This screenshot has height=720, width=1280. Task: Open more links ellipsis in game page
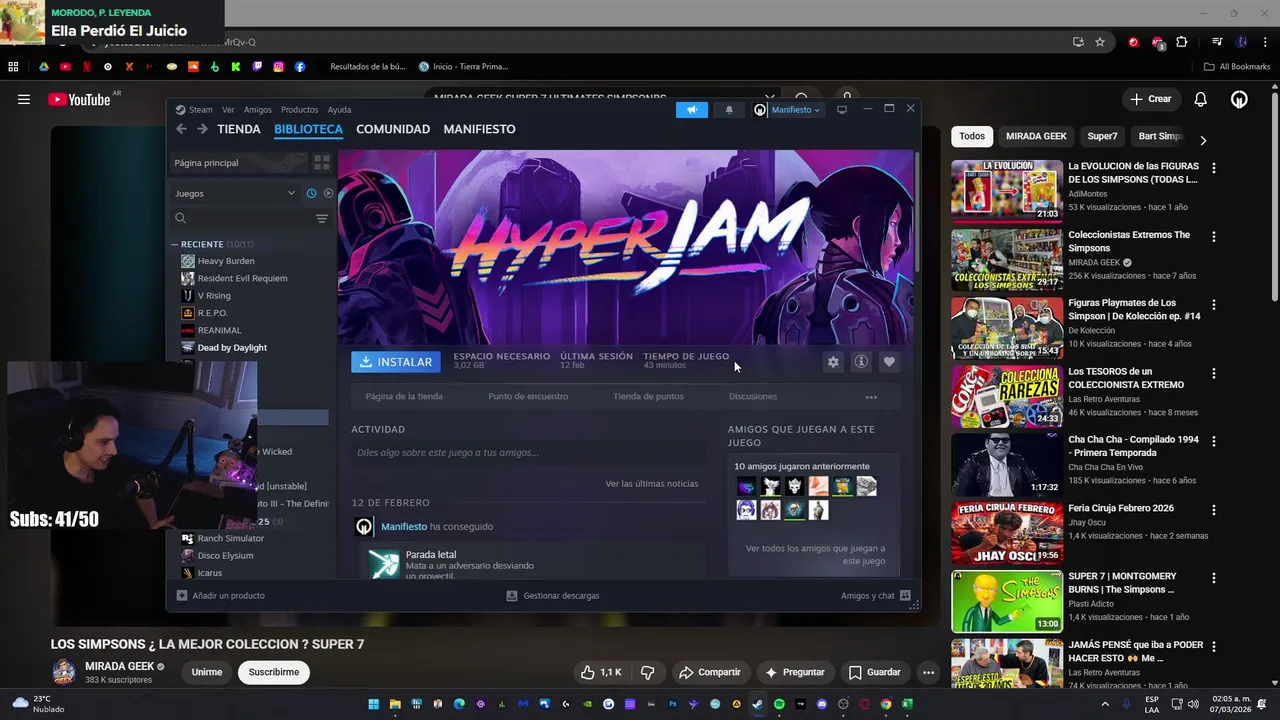(871, 397)
